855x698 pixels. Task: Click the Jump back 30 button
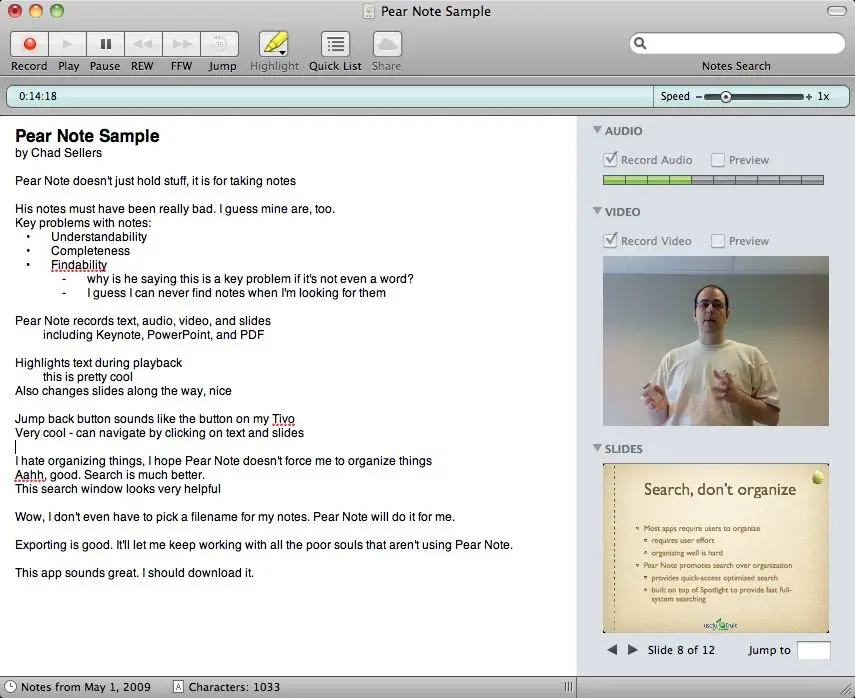[220, 44]
